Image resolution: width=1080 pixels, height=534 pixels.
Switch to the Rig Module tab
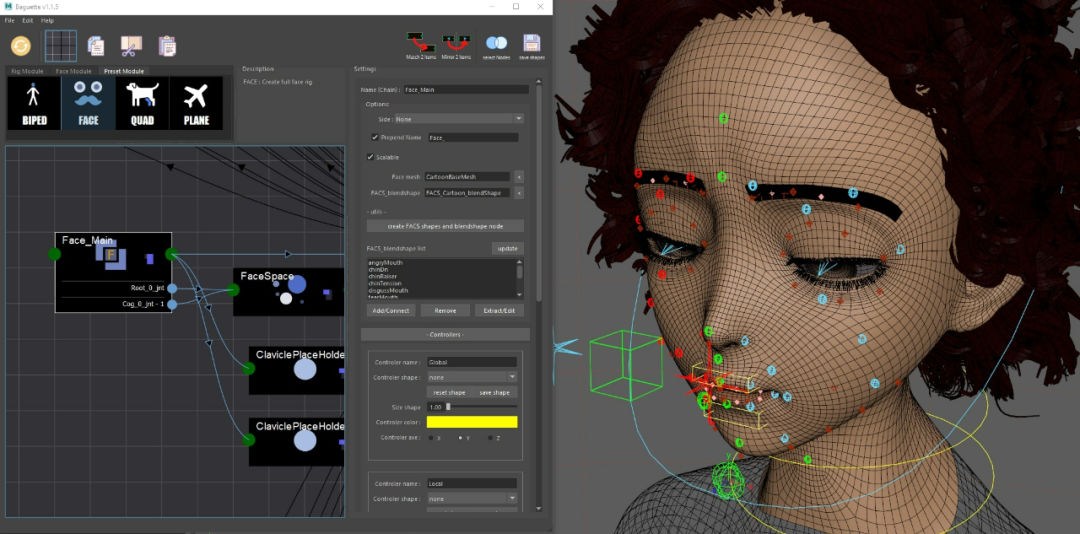point(27,72)
